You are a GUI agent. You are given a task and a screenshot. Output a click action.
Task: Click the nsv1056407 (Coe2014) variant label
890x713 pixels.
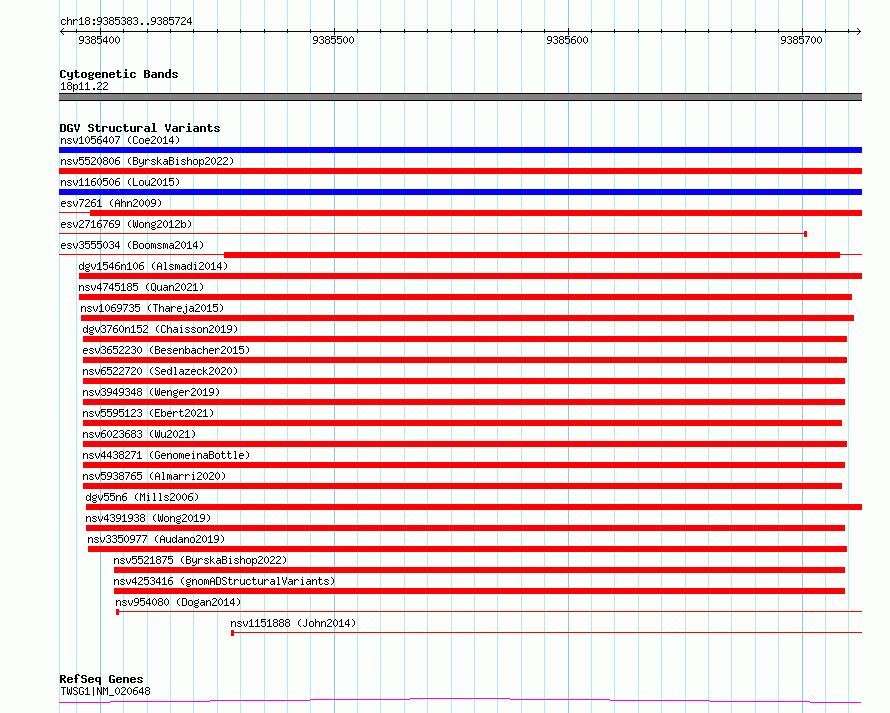coord(120,140)
